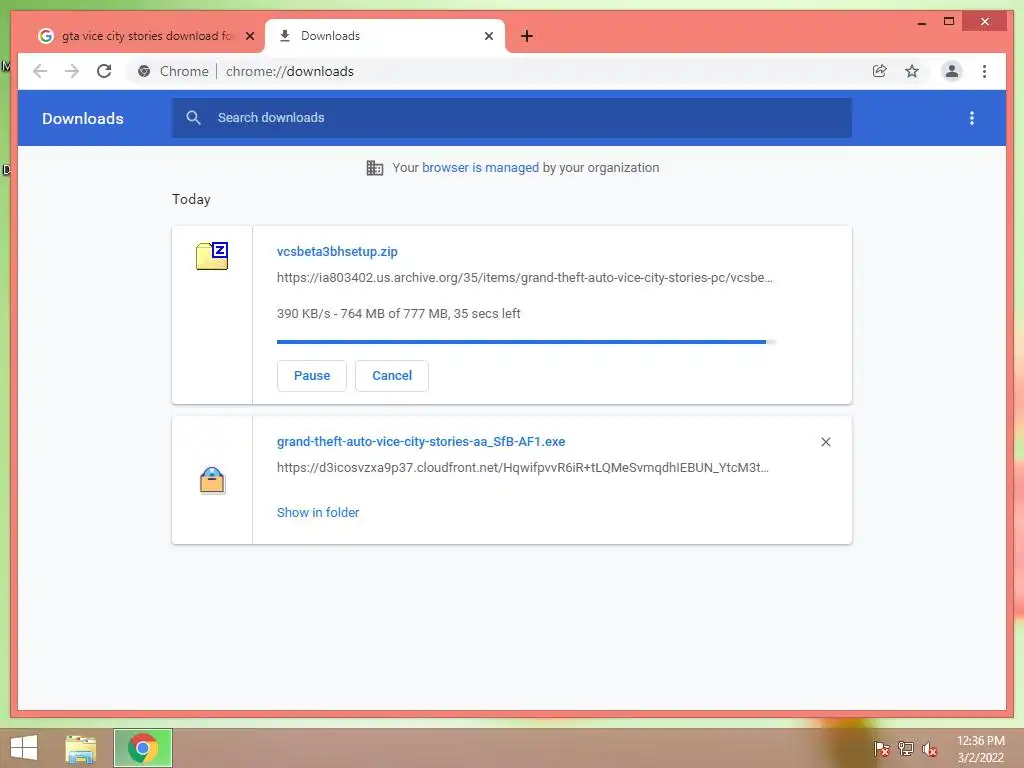Click the archive.org source URL
1024x768 pixels.
click(x=524, y=278)
